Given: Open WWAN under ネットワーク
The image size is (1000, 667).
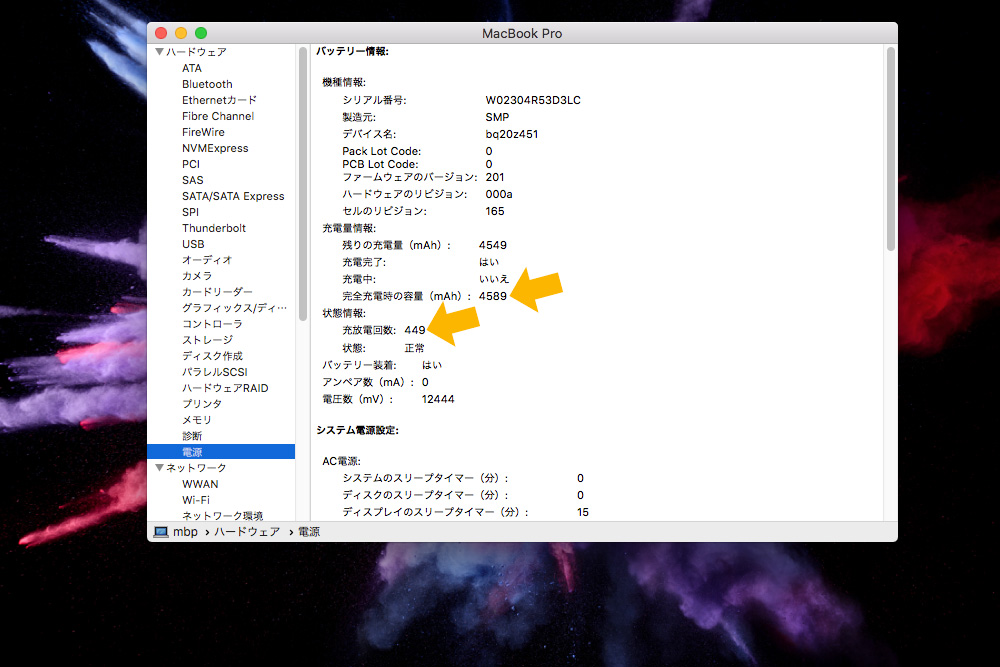Looking at the screenshot, I should pyautogui.click(x=200, y=484).
